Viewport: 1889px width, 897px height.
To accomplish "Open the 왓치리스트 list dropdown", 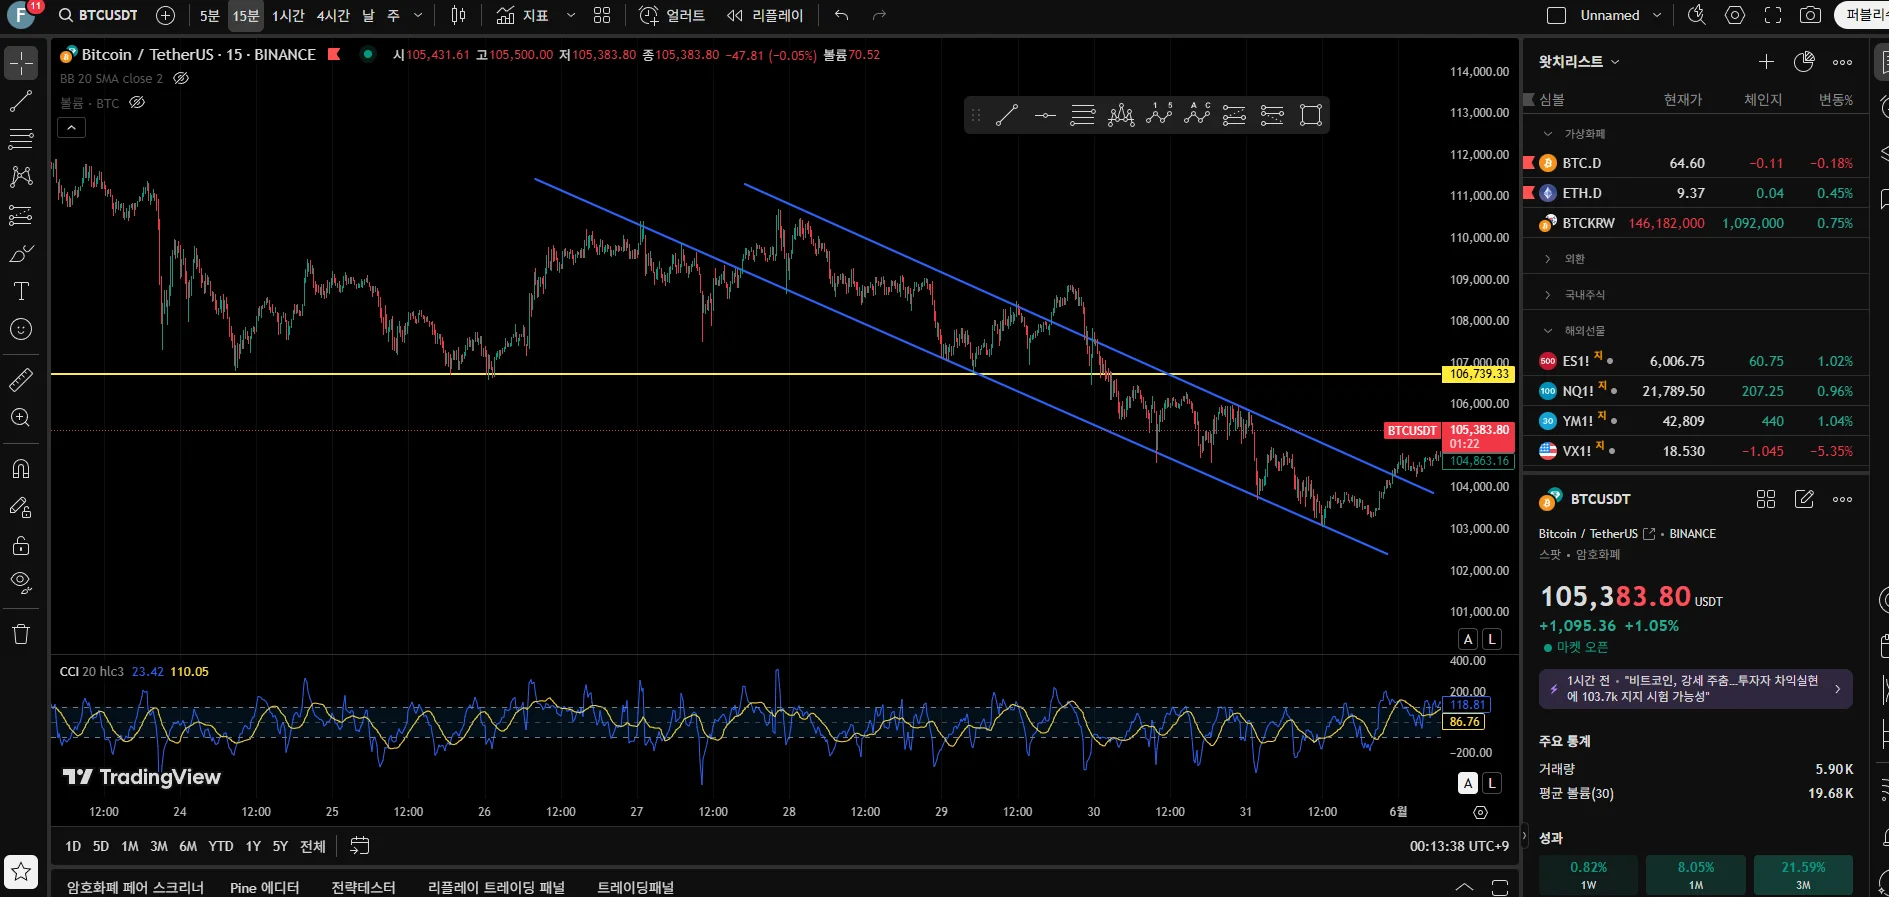I will [x=1579, y=62].
